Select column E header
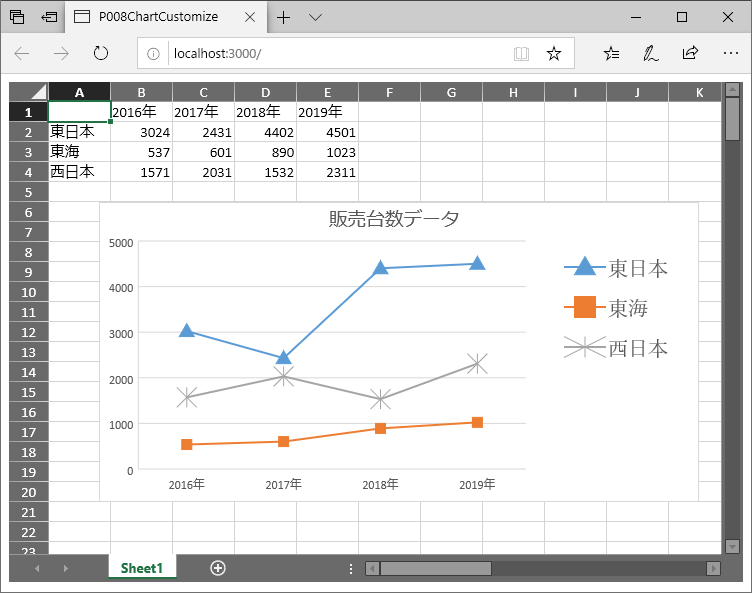 (x=328, y=92)
